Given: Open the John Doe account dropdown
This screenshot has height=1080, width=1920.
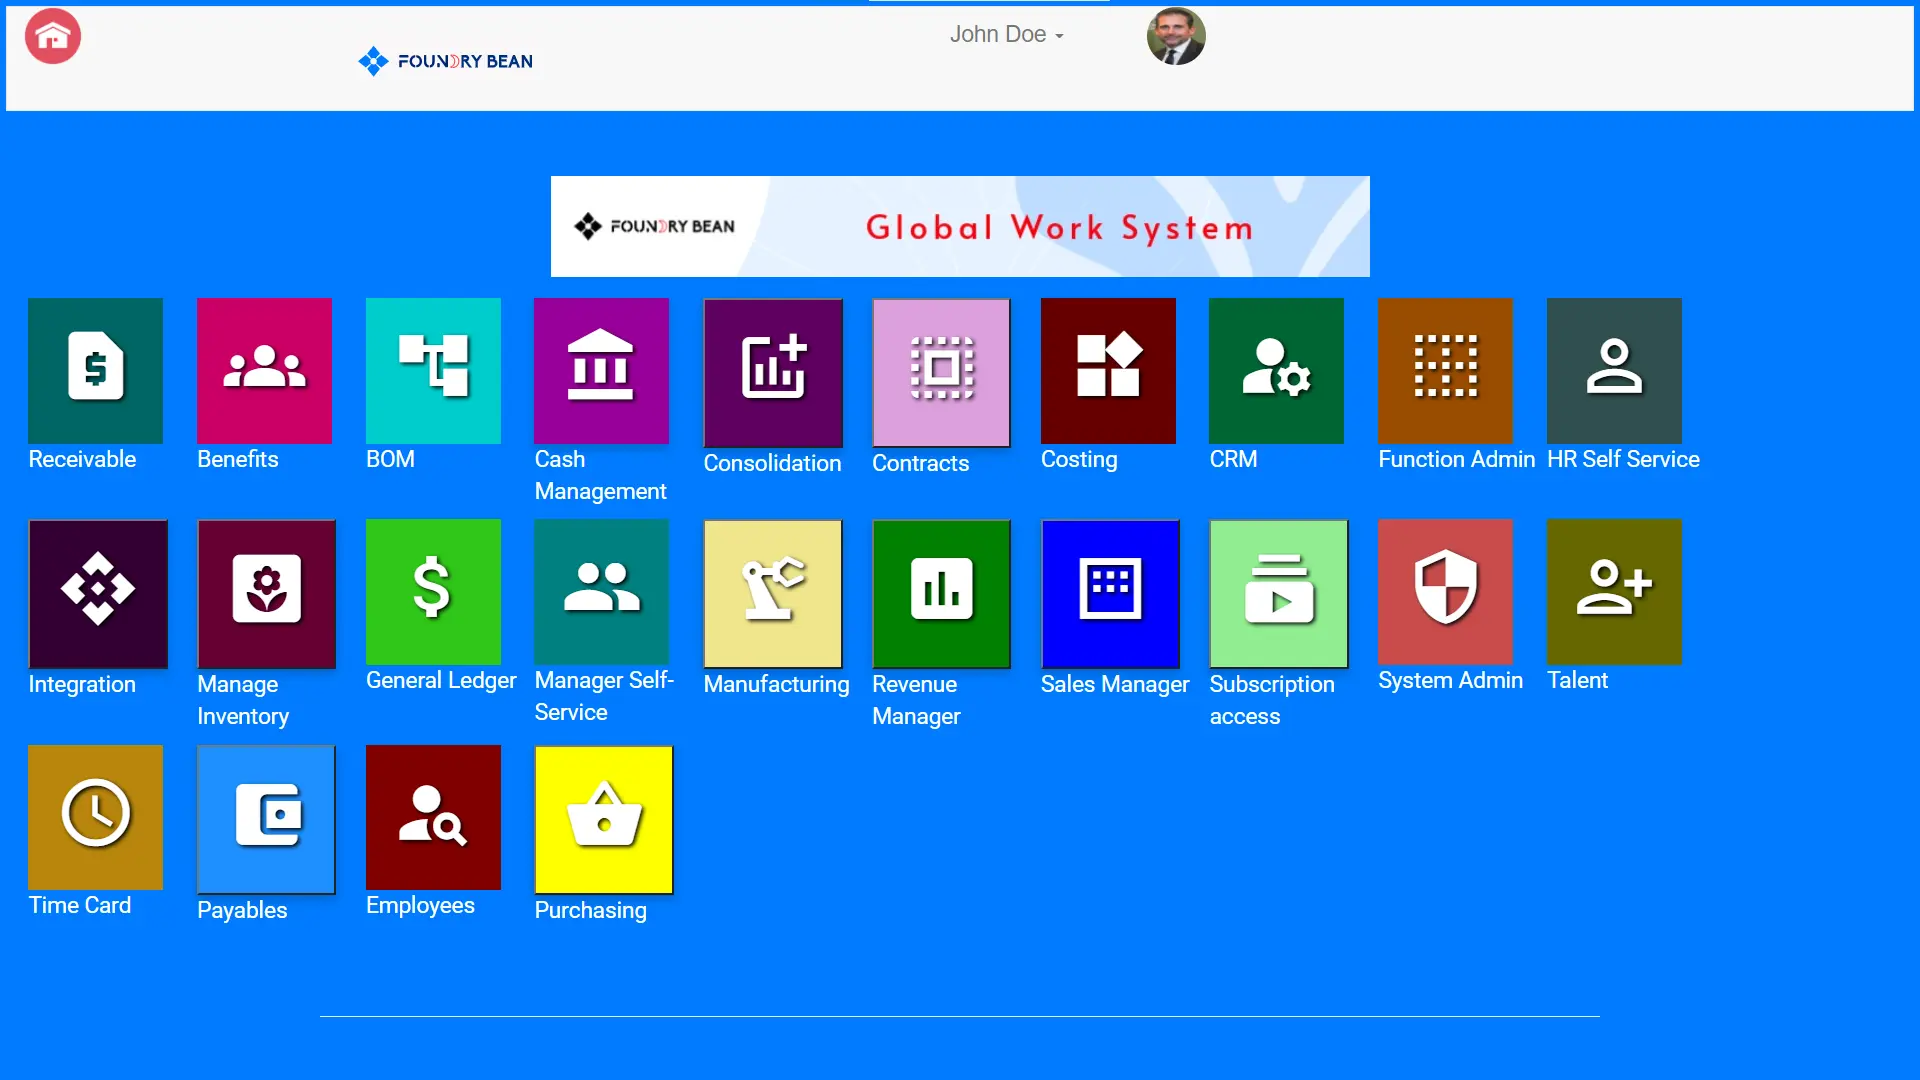Looking at the screenshot, I should (x=1005, y=34).
